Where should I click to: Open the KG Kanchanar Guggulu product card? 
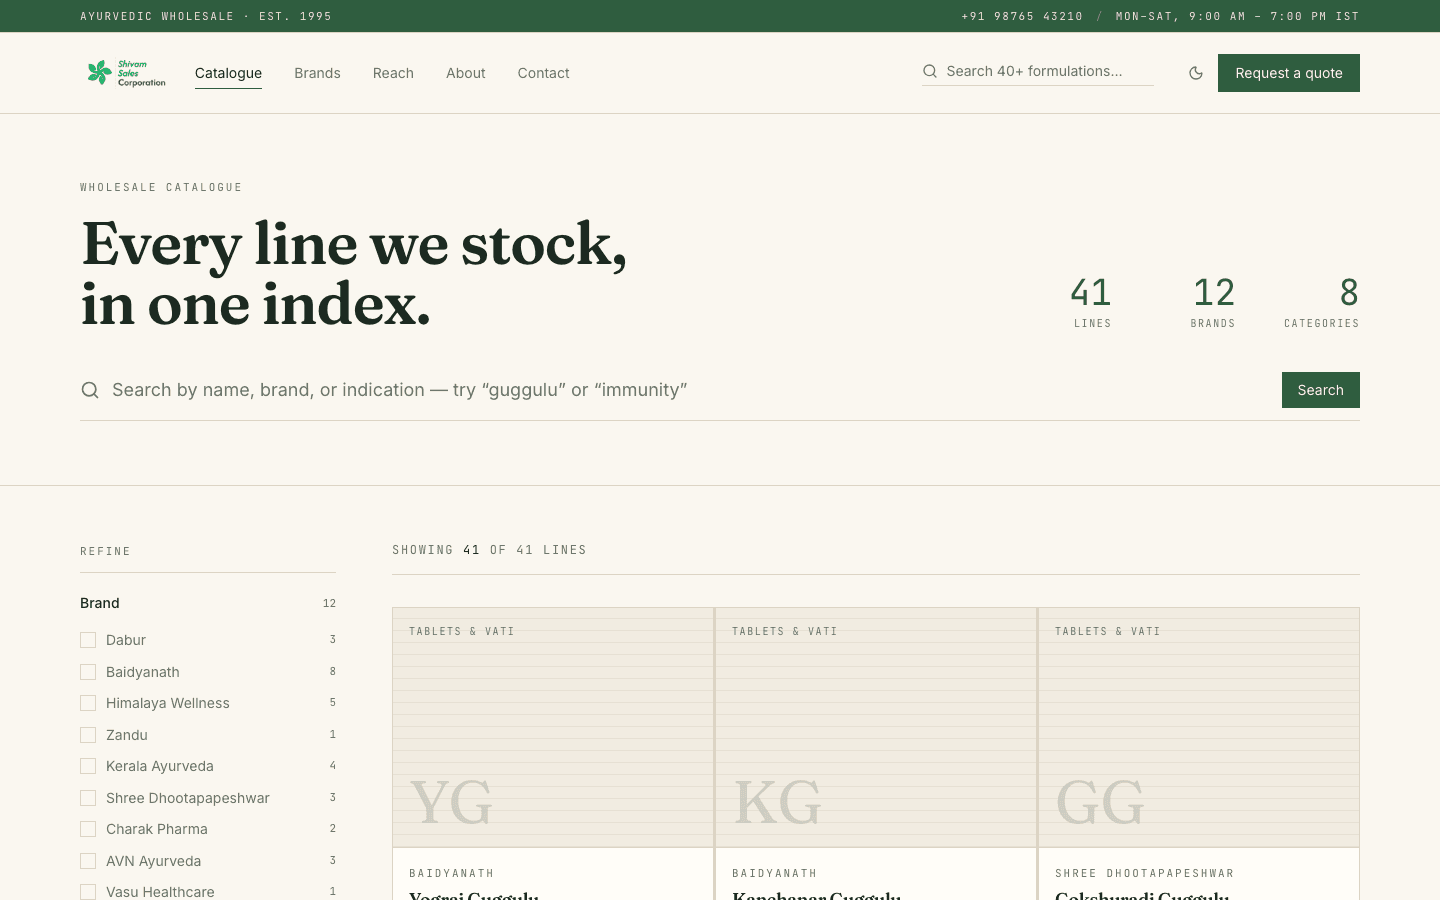coord(876,754)
